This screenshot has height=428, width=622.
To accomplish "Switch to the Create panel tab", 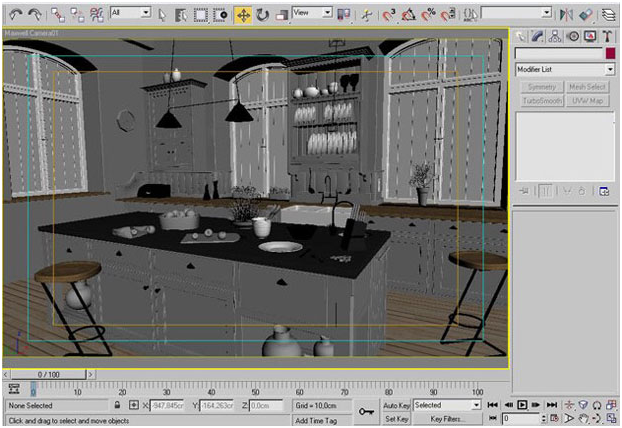I will click(520, 36).
